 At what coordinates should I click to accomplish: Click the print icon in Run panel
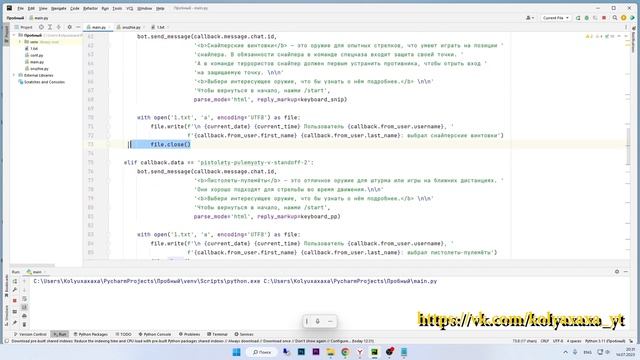point(24,316)
